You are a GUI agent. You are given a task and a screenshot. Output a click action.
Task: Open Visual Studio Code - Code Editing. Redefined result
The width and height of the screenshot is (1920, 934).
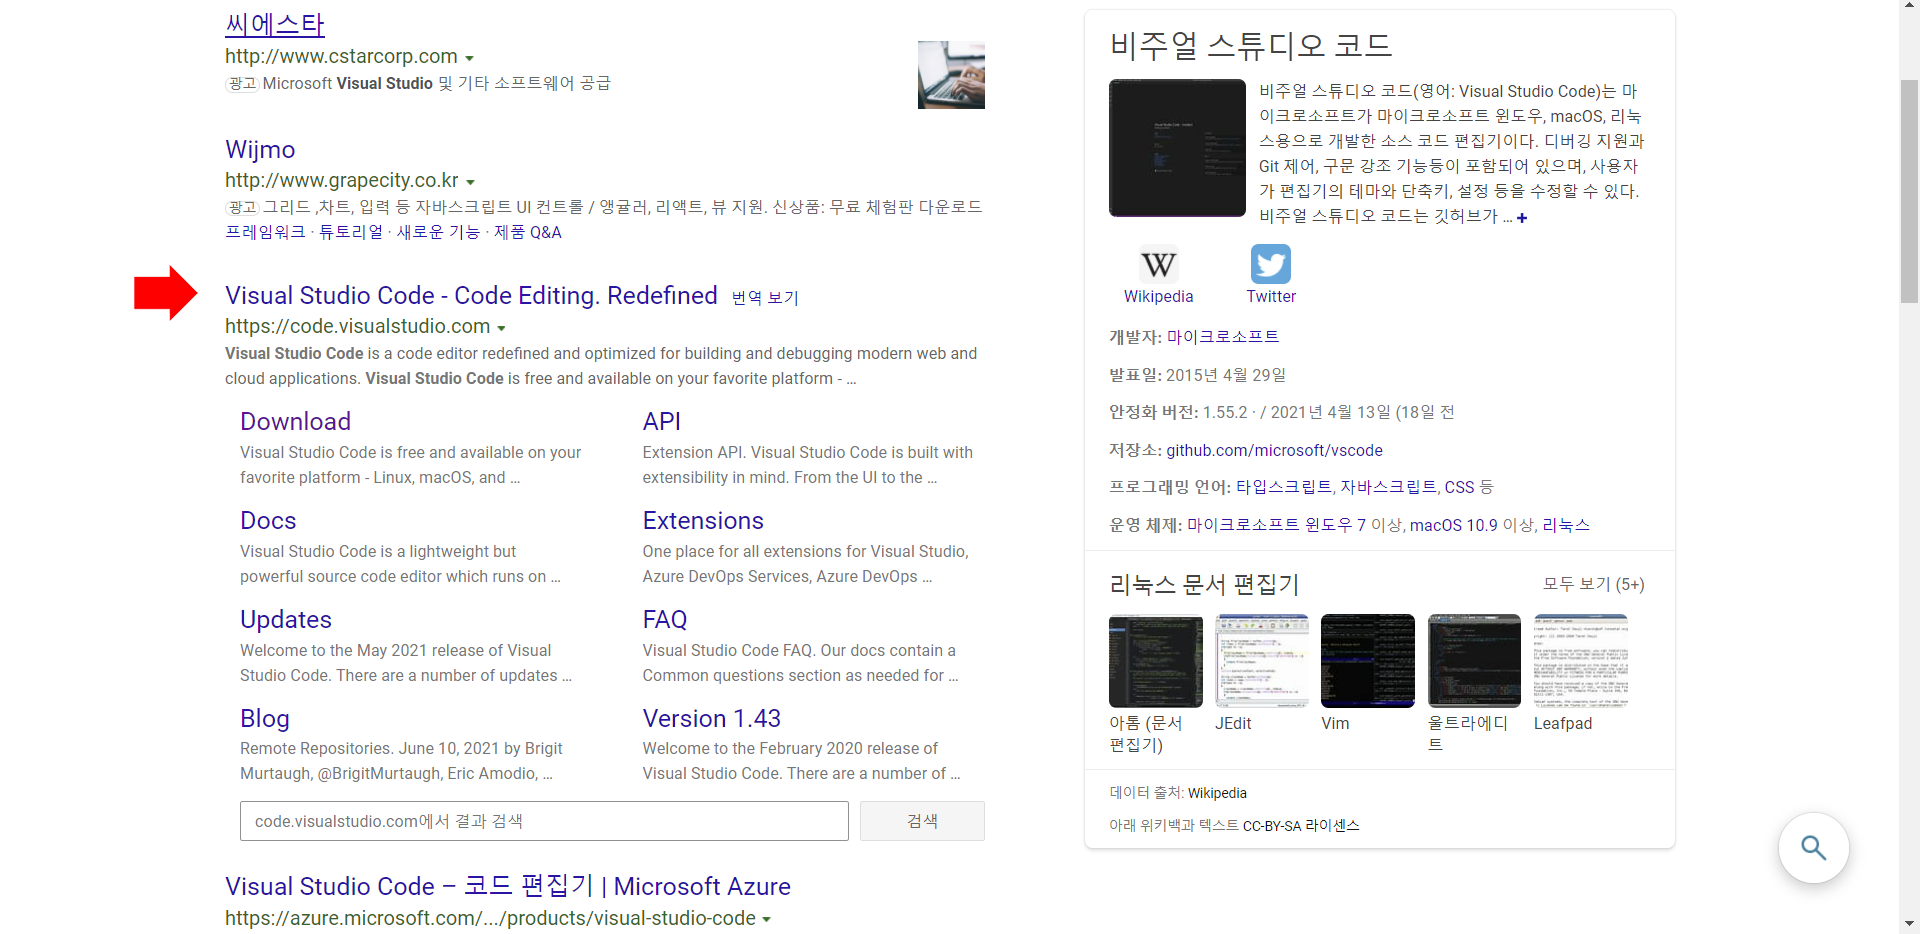point(471,296)
